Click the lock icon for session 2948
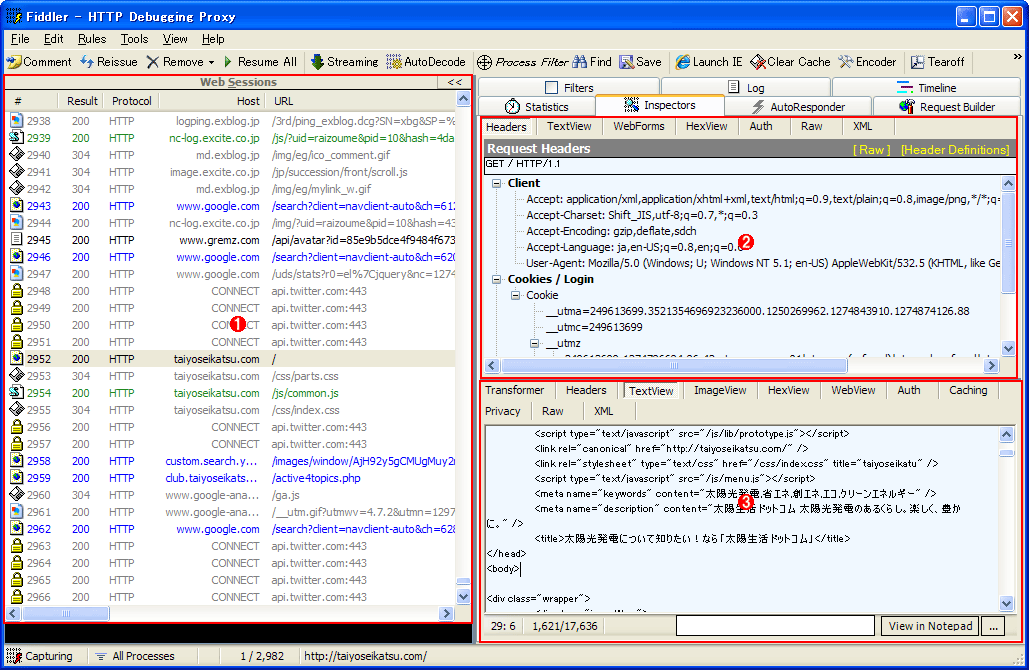 click(16, 290)
